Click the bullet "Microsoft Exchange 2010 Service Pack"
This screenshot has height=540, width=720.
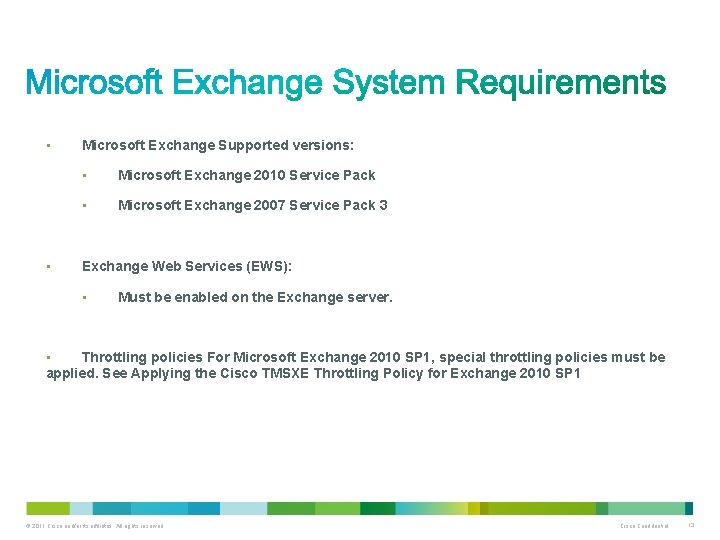[x=247, y=175]
